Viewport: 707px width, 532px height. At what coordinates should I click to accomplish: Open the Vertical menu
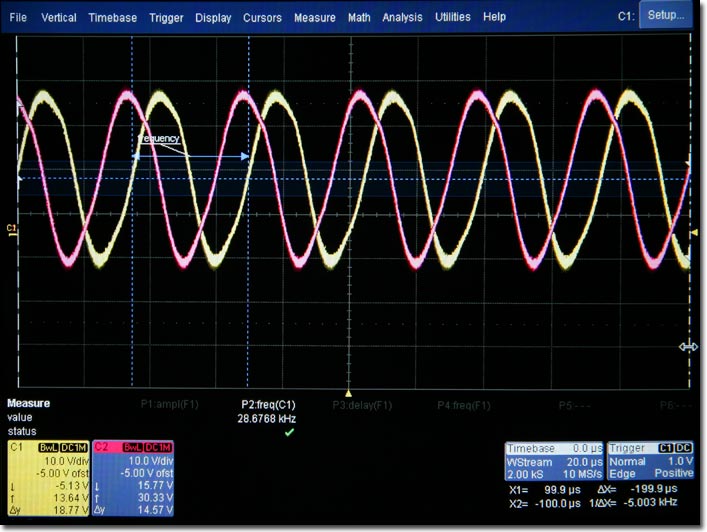point(58,17)
